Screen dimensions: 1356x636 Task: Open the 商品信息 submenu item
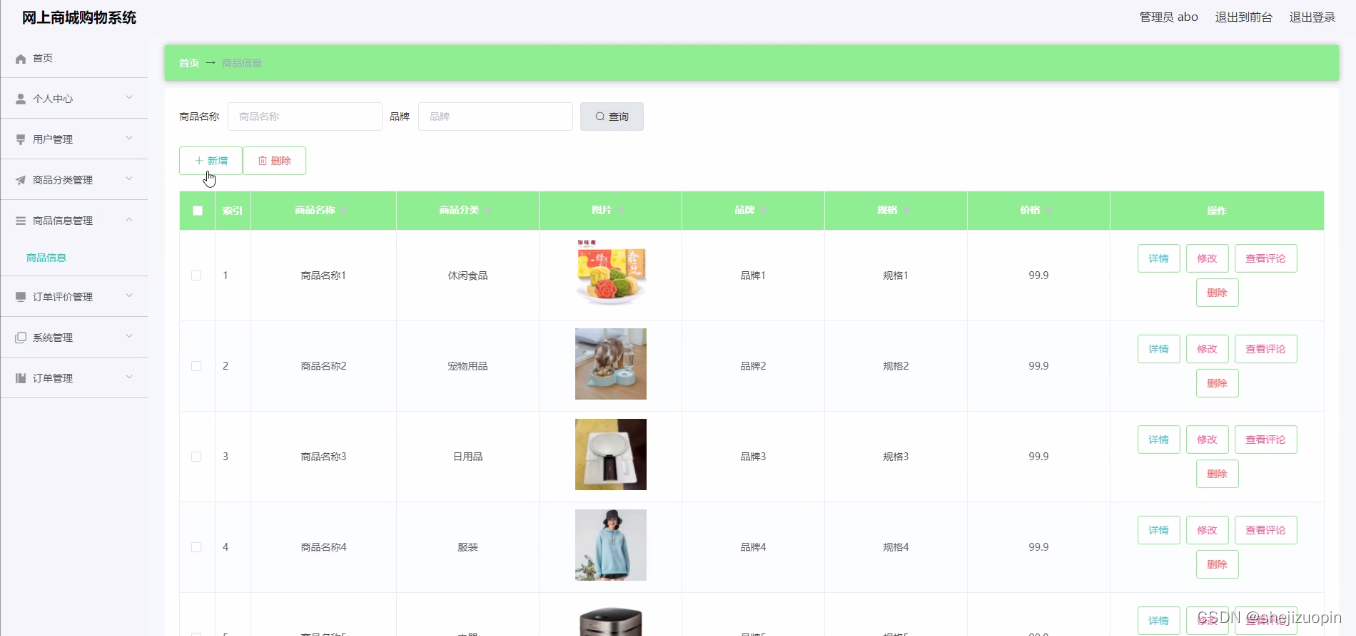[x=46, y=258]
